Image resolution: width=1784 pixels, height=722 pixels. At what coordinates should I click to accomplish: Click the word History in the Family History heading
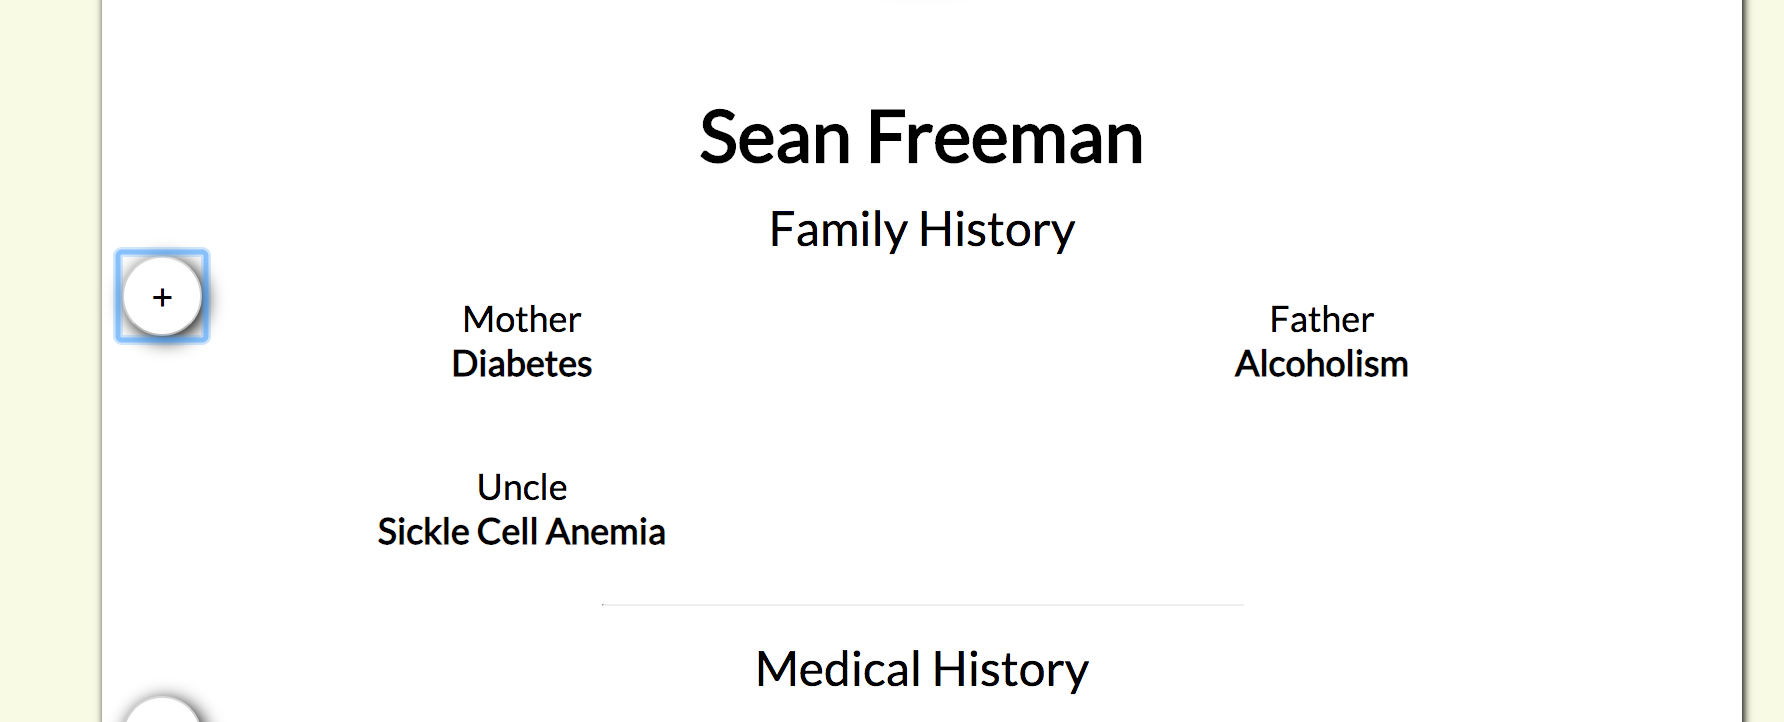pos(997,231)
